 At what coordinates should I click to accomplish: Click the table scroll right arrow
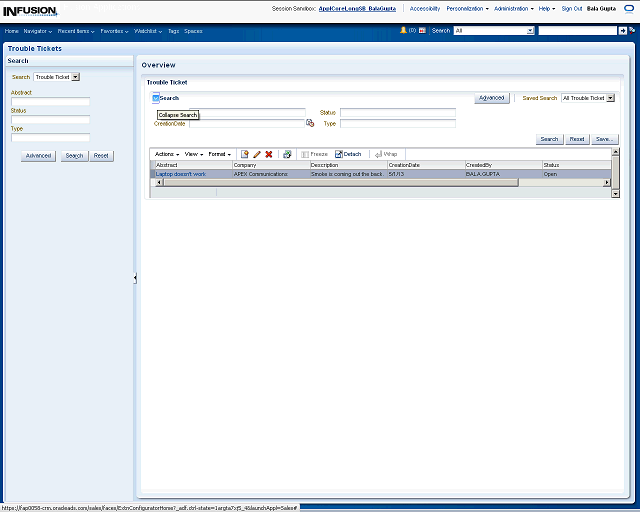pyautogui.click(x=607, y=183)
